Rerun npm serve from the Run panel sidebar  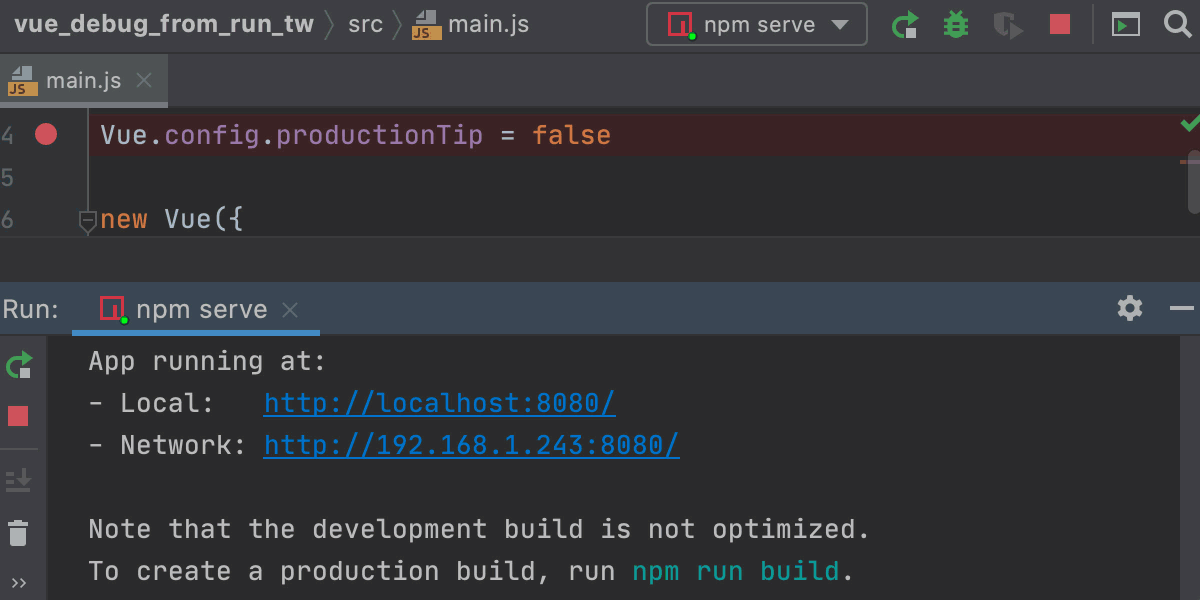(19, 365)
